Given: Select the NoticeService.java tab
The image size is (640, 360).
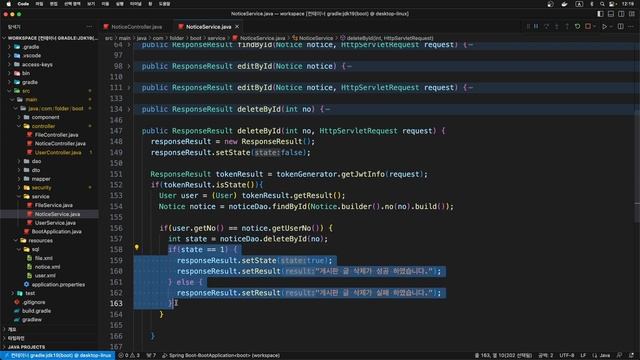Looking at the screenshot, I should [x=208, y=27].
